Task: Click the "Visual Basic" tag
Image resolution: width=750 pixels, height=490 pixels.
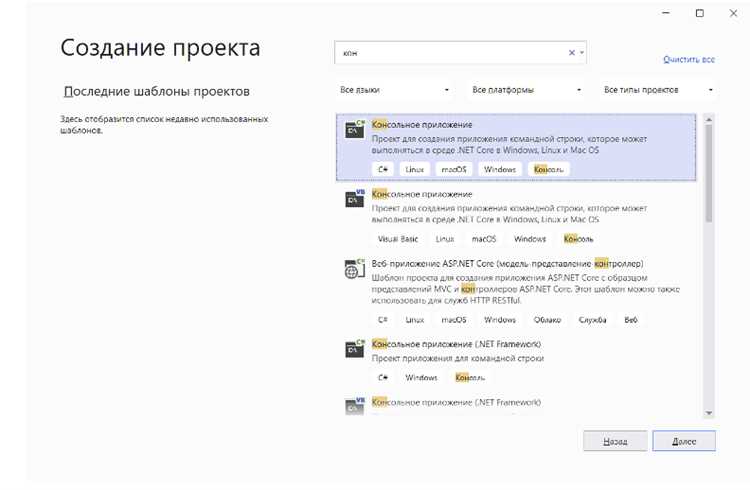Action: click(x=398, y=239)
